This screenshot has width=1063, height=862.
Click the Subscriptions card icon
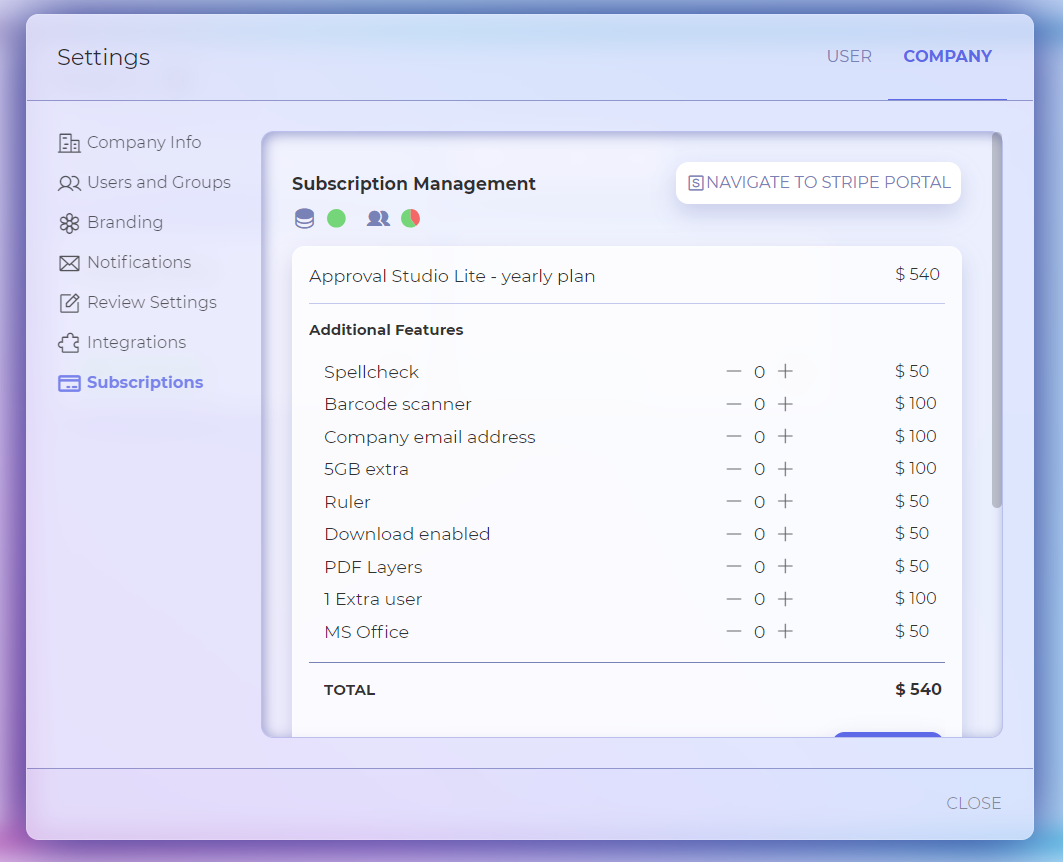[x=68, y=383]
